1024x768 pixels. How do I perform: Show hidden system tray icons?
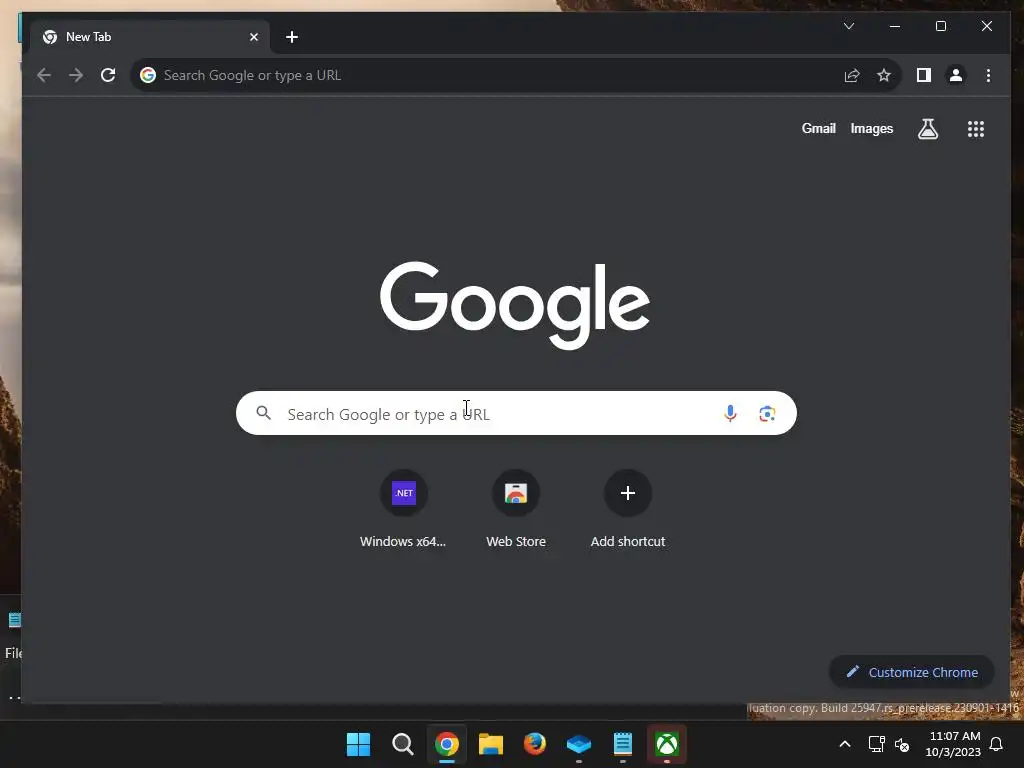pos(844,744)
